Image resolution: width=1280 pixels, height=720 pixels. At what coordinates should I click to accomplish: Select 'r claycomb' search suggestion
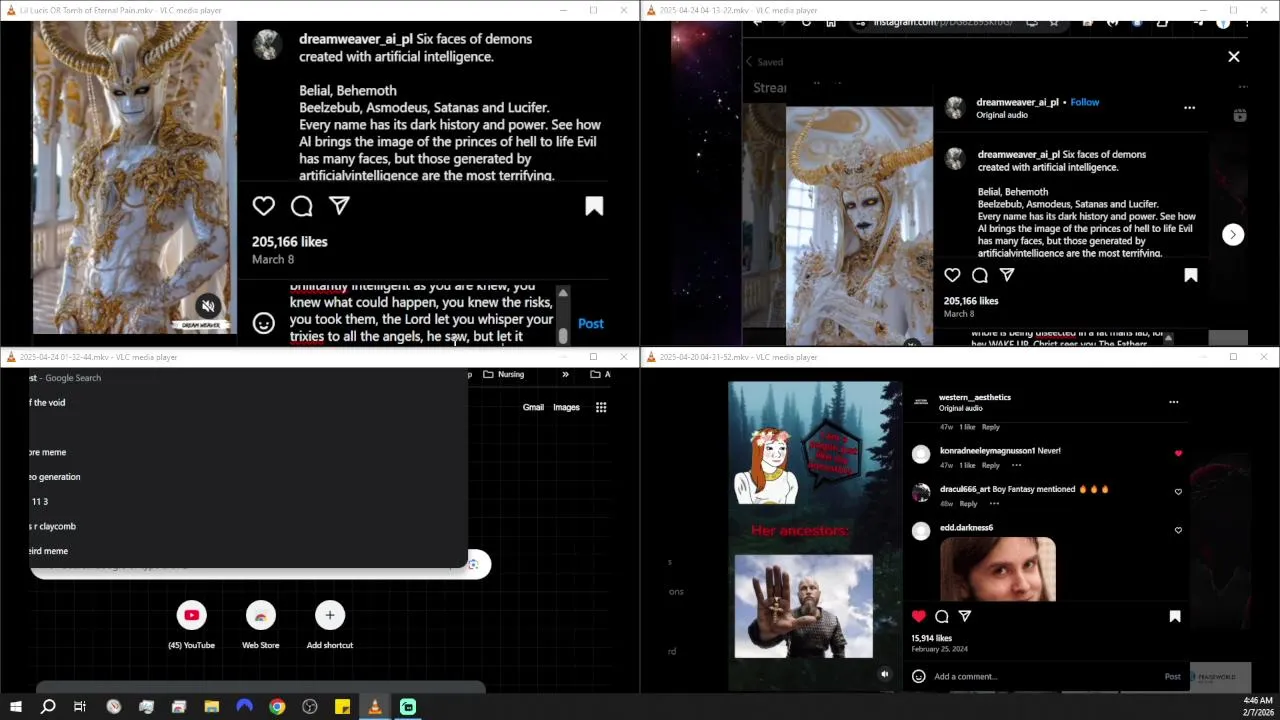click(248, 526)
